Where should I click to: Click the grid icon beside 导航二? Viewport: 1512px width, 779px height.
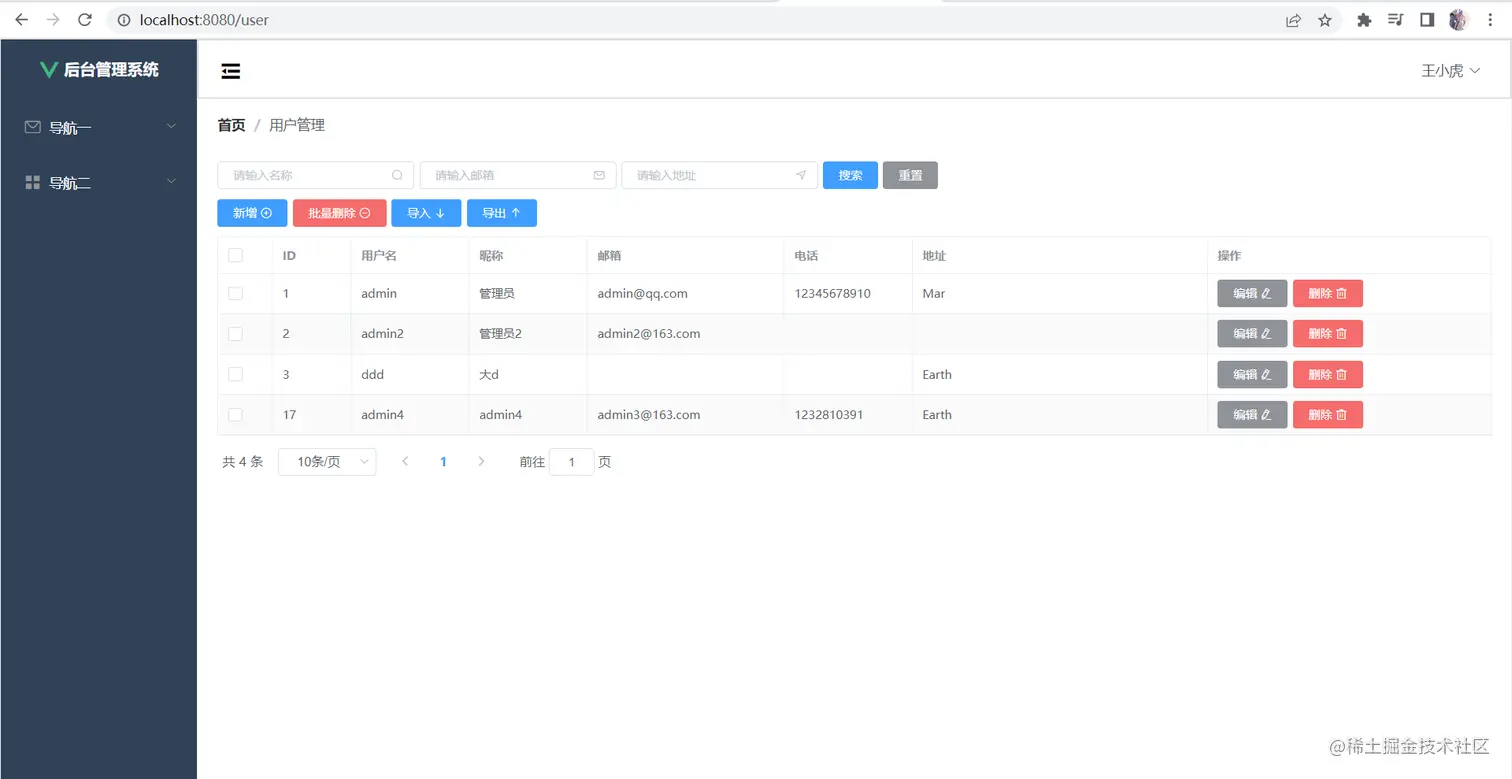(33, 182)
